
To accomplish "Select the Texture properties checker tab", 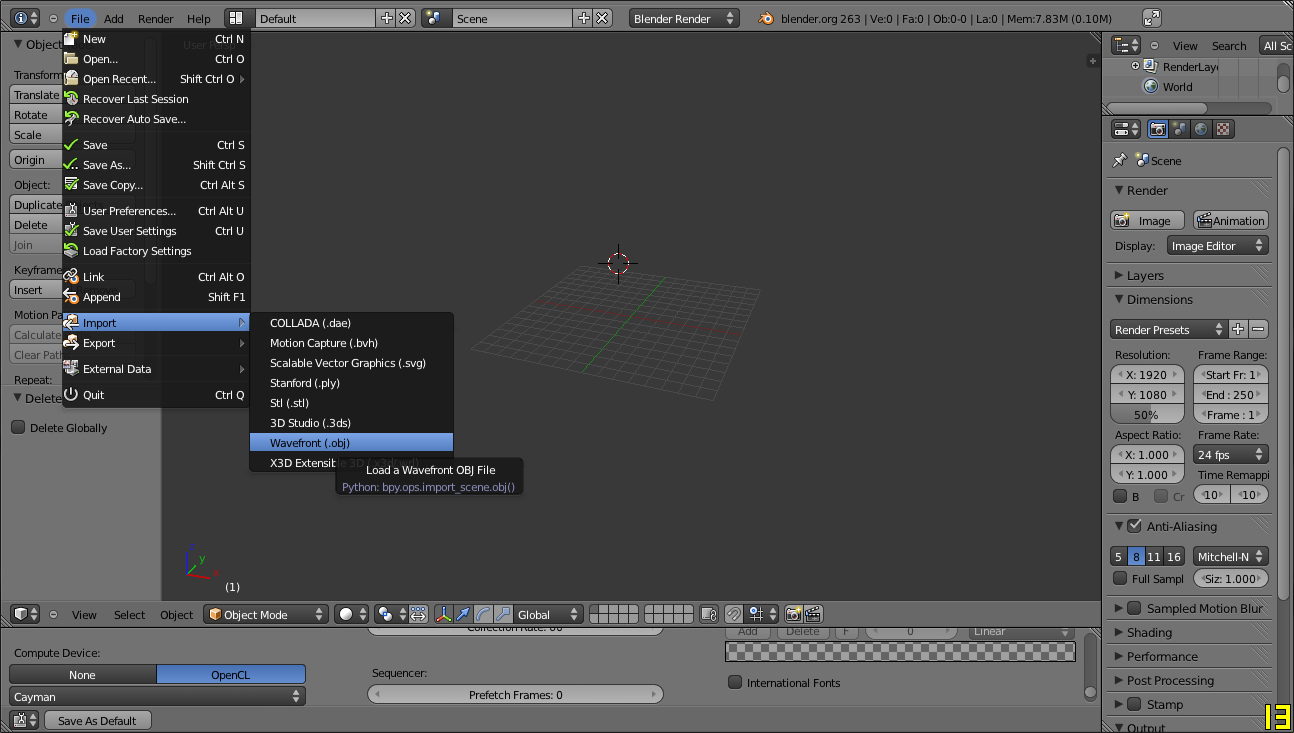I will pos(1224,129).
